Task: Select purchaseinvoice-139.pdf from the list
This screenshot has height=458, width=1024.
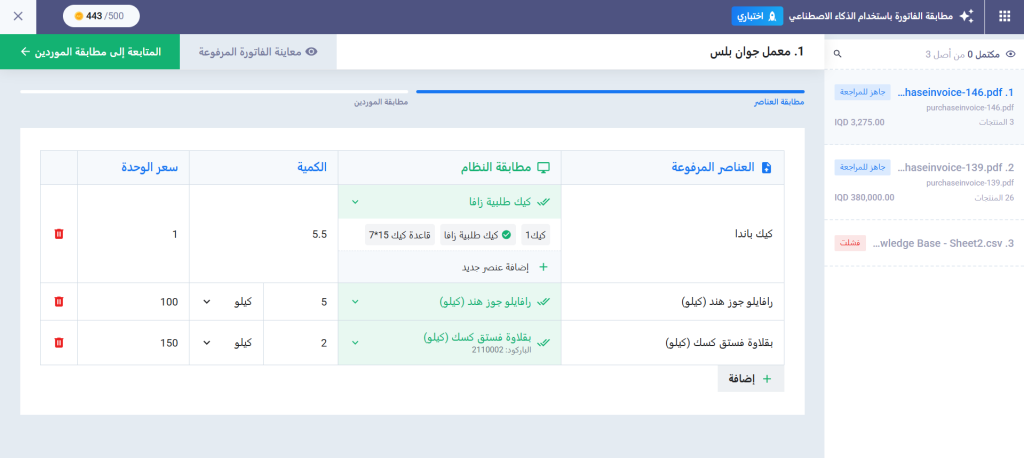Action: tap(925, 168)
